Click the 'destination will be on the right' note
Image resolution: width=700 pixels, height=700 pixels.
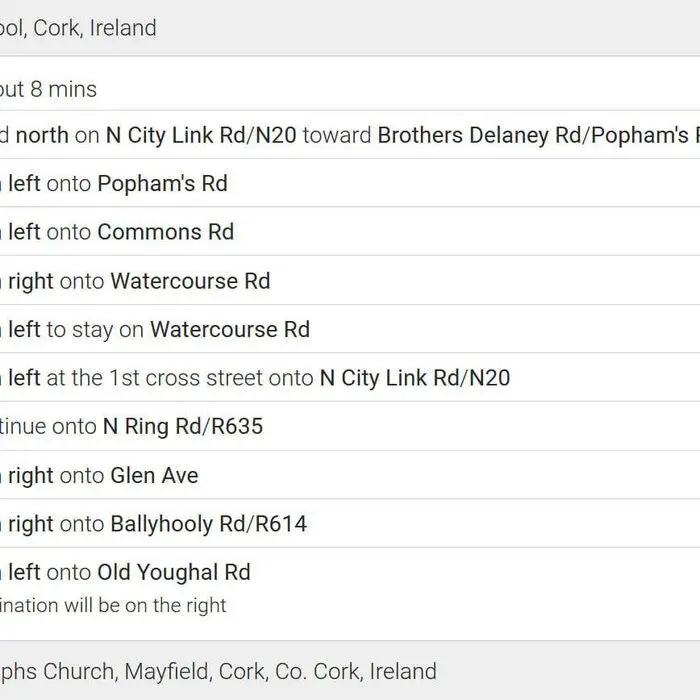point(113,606)
